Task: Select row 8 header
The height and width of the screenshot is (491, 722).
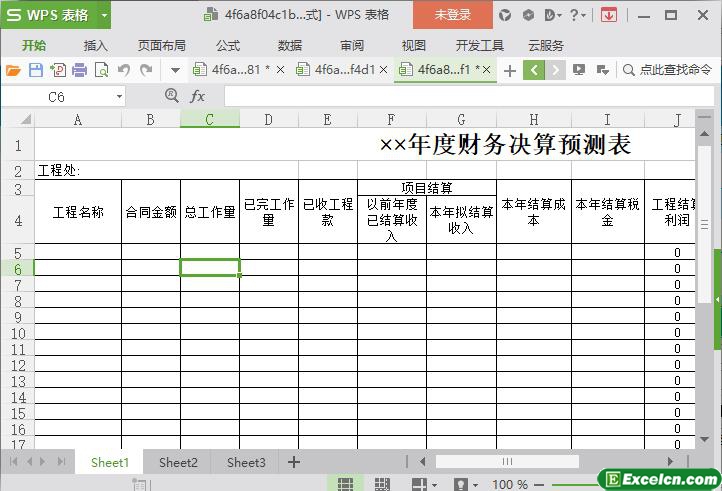Action: click(17, 301)
